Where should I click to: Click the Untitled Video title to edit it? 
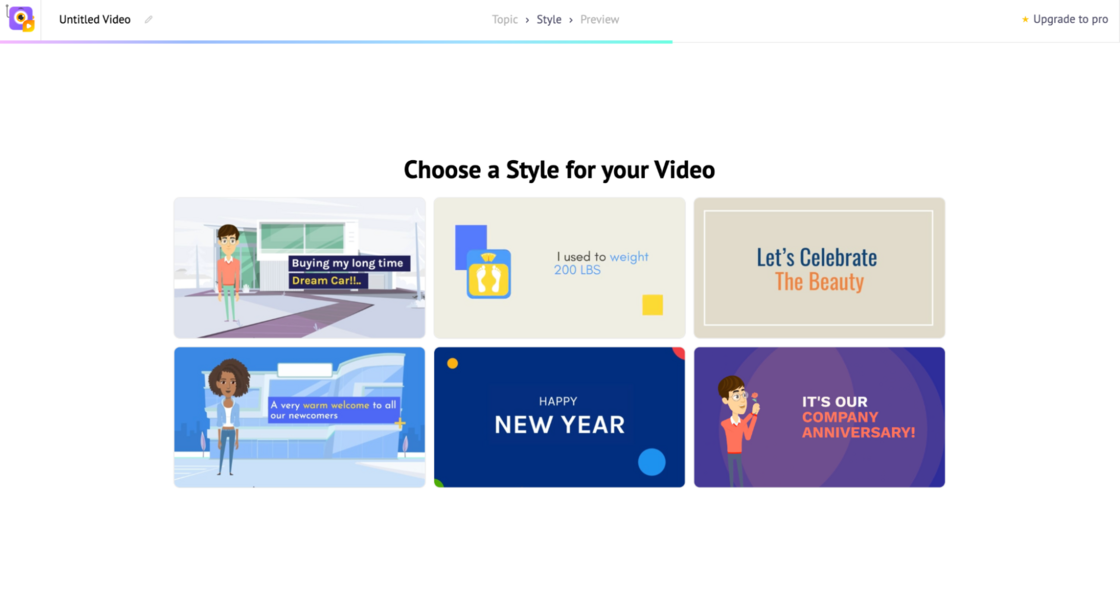tap(94, 19)
